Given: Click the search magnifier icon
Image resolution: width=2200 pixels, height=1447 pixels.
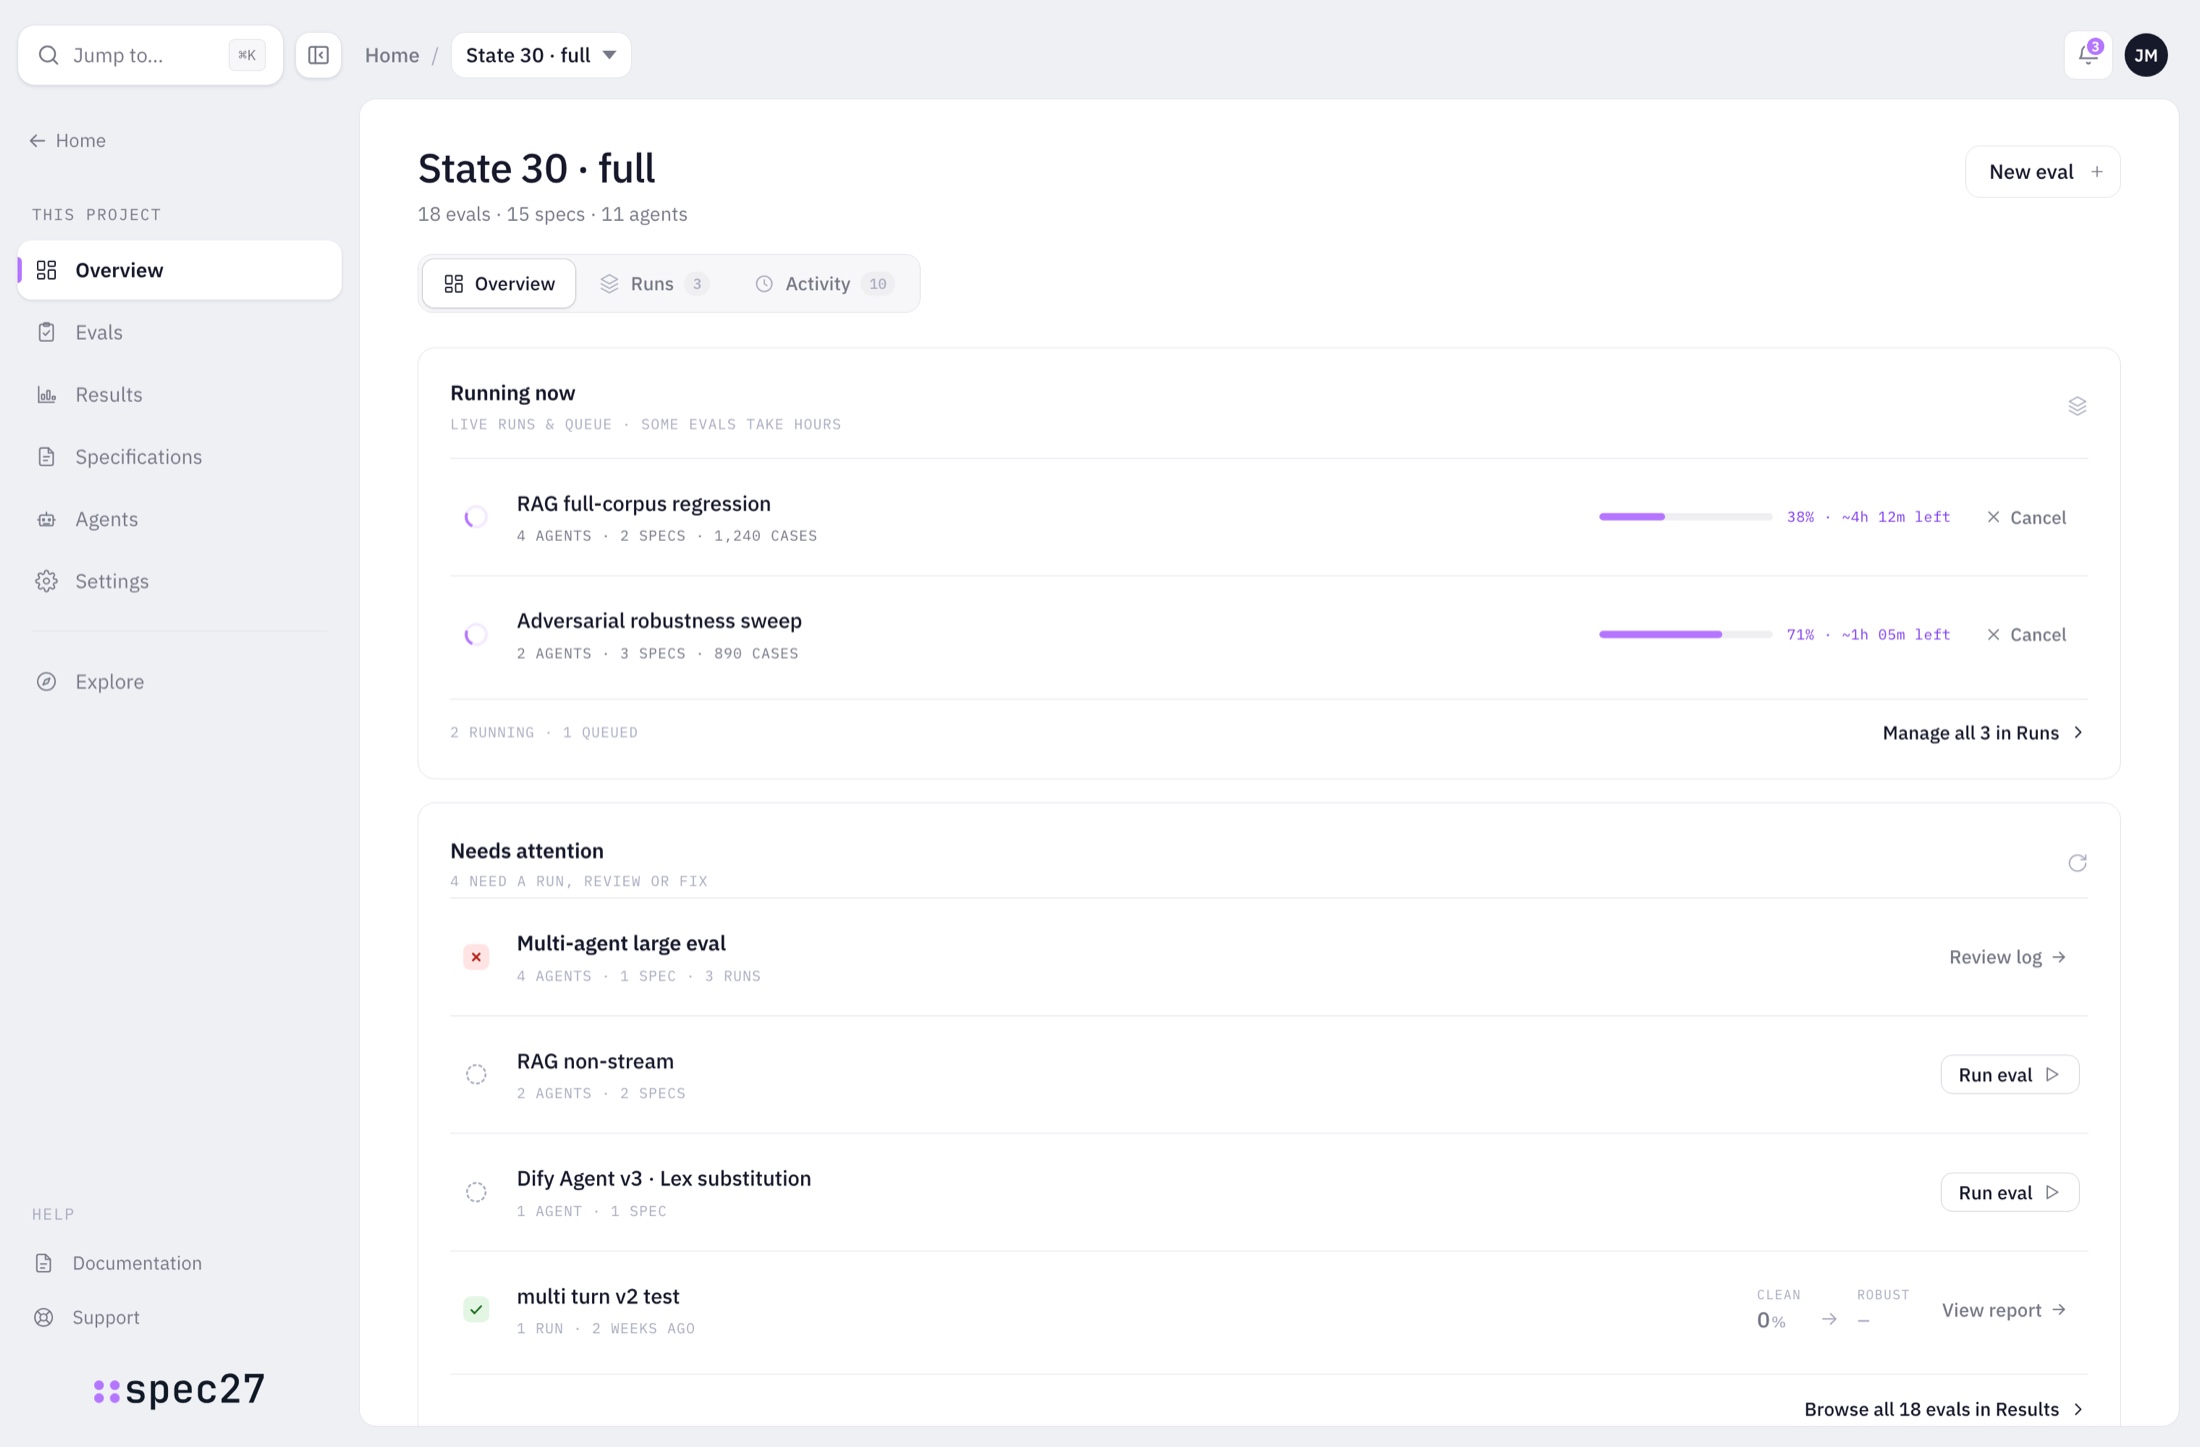Looking at the screenshot, I should click(48, 55).
